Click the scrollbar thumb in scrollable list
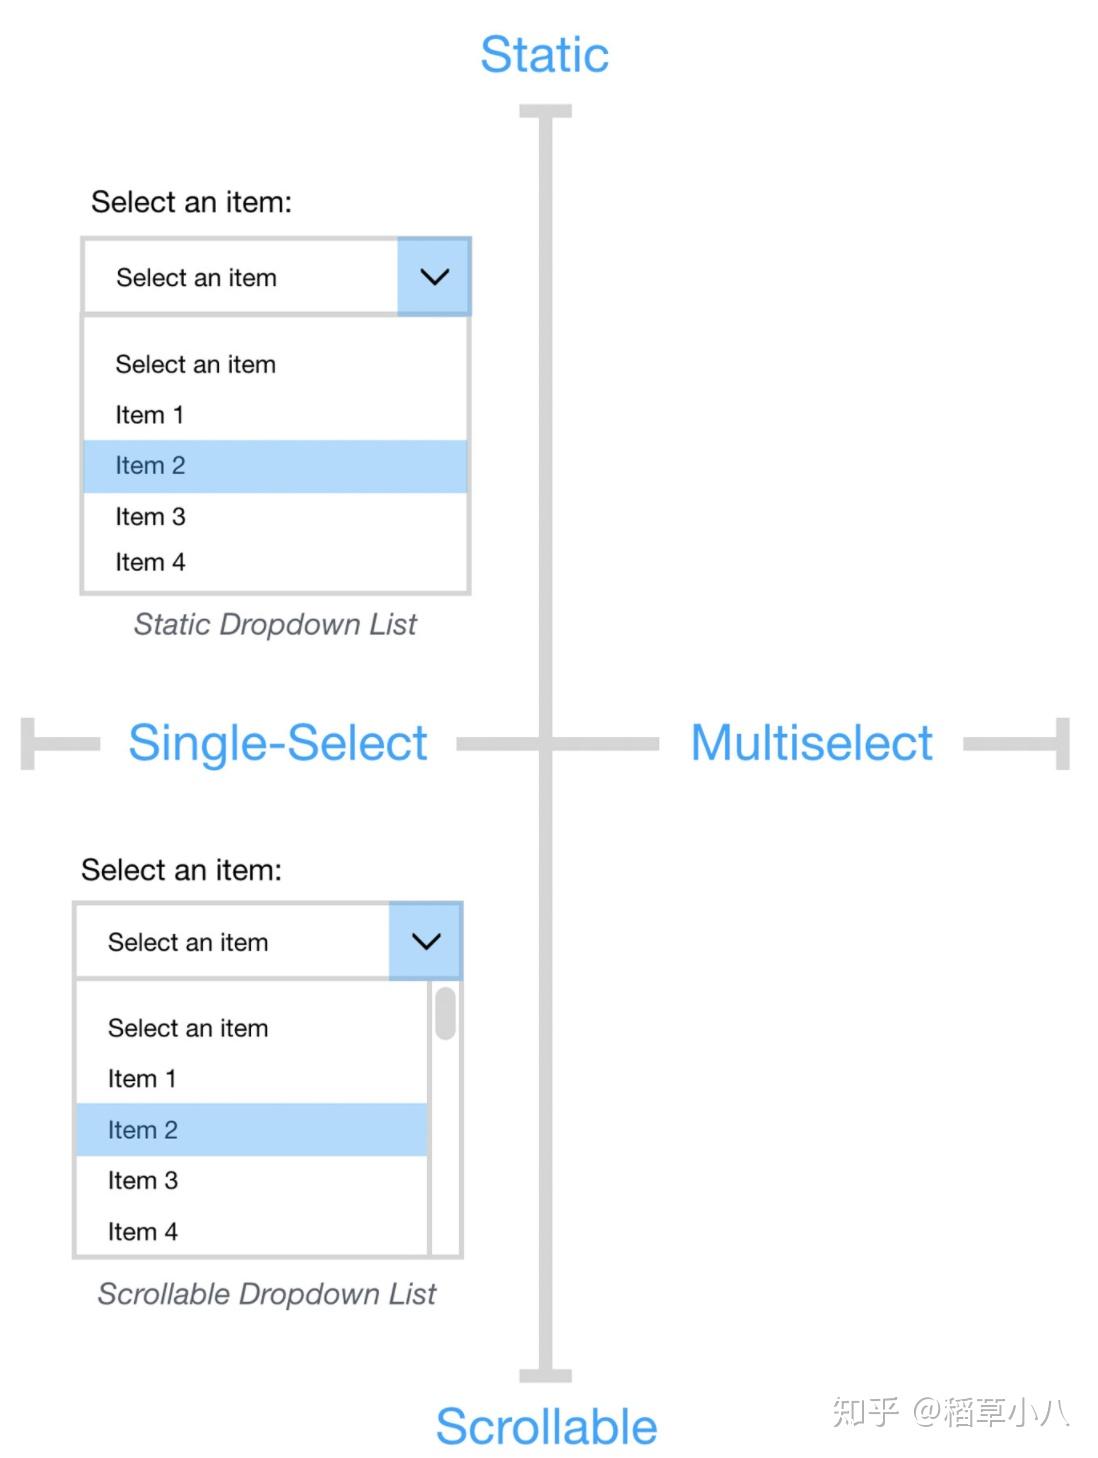1098x1458 pixels. pos(446,1013)
